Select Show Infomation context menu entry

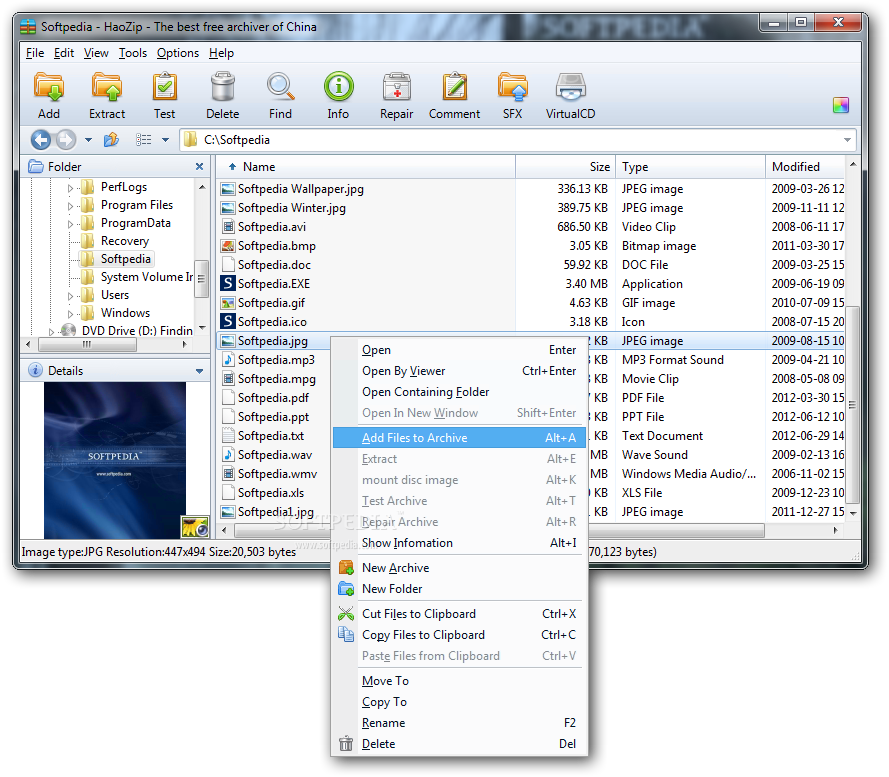pos(459,543)
